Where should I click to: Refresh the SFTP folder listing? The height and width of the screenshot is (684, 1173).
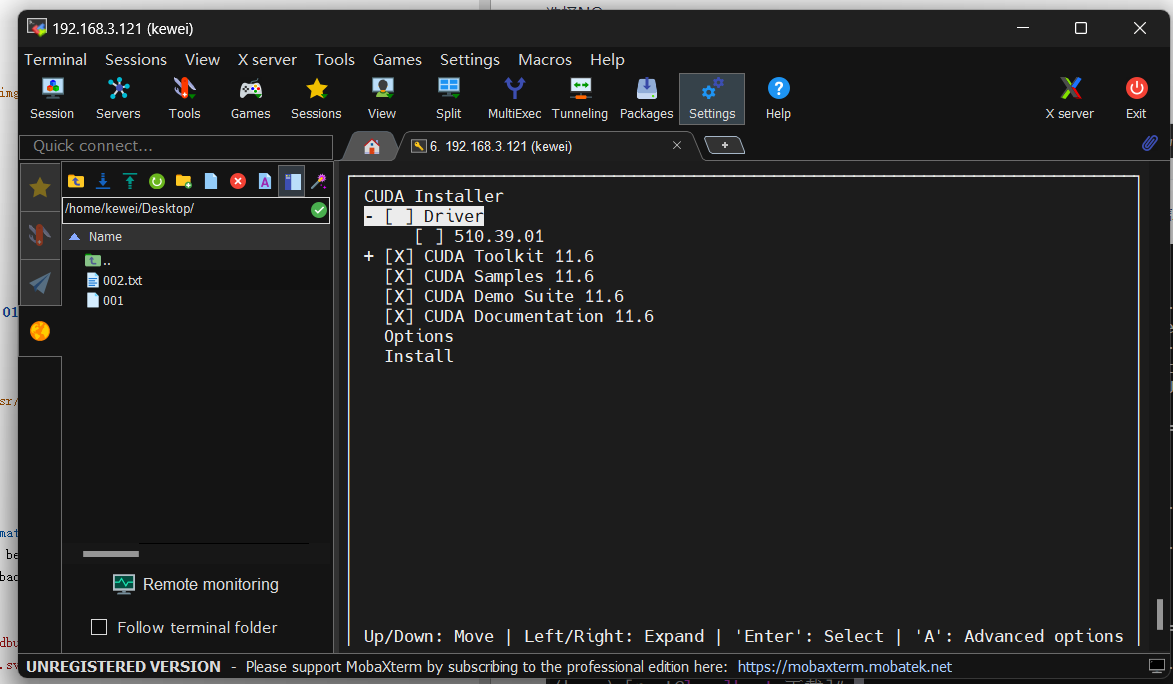pos(157,181)
